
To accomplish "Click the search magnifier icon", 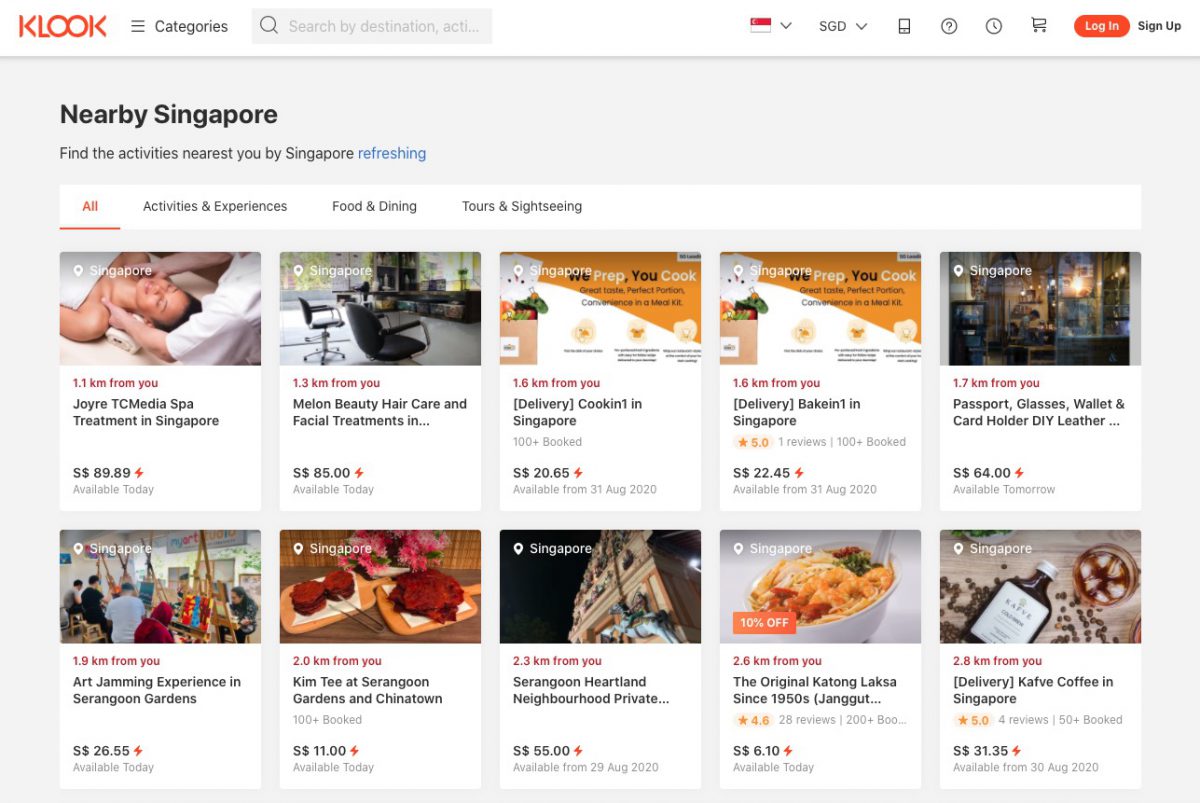I will pyautogui.click(x=269, y=25).
